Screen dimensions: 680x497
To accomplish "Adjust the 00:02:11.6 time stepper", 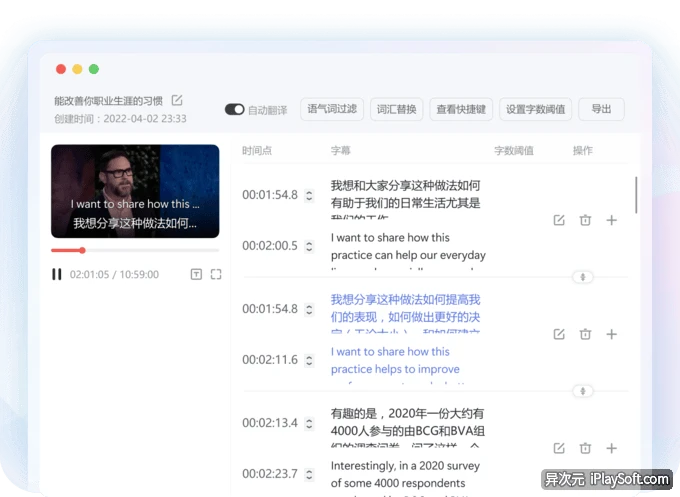I will [309, 360].
